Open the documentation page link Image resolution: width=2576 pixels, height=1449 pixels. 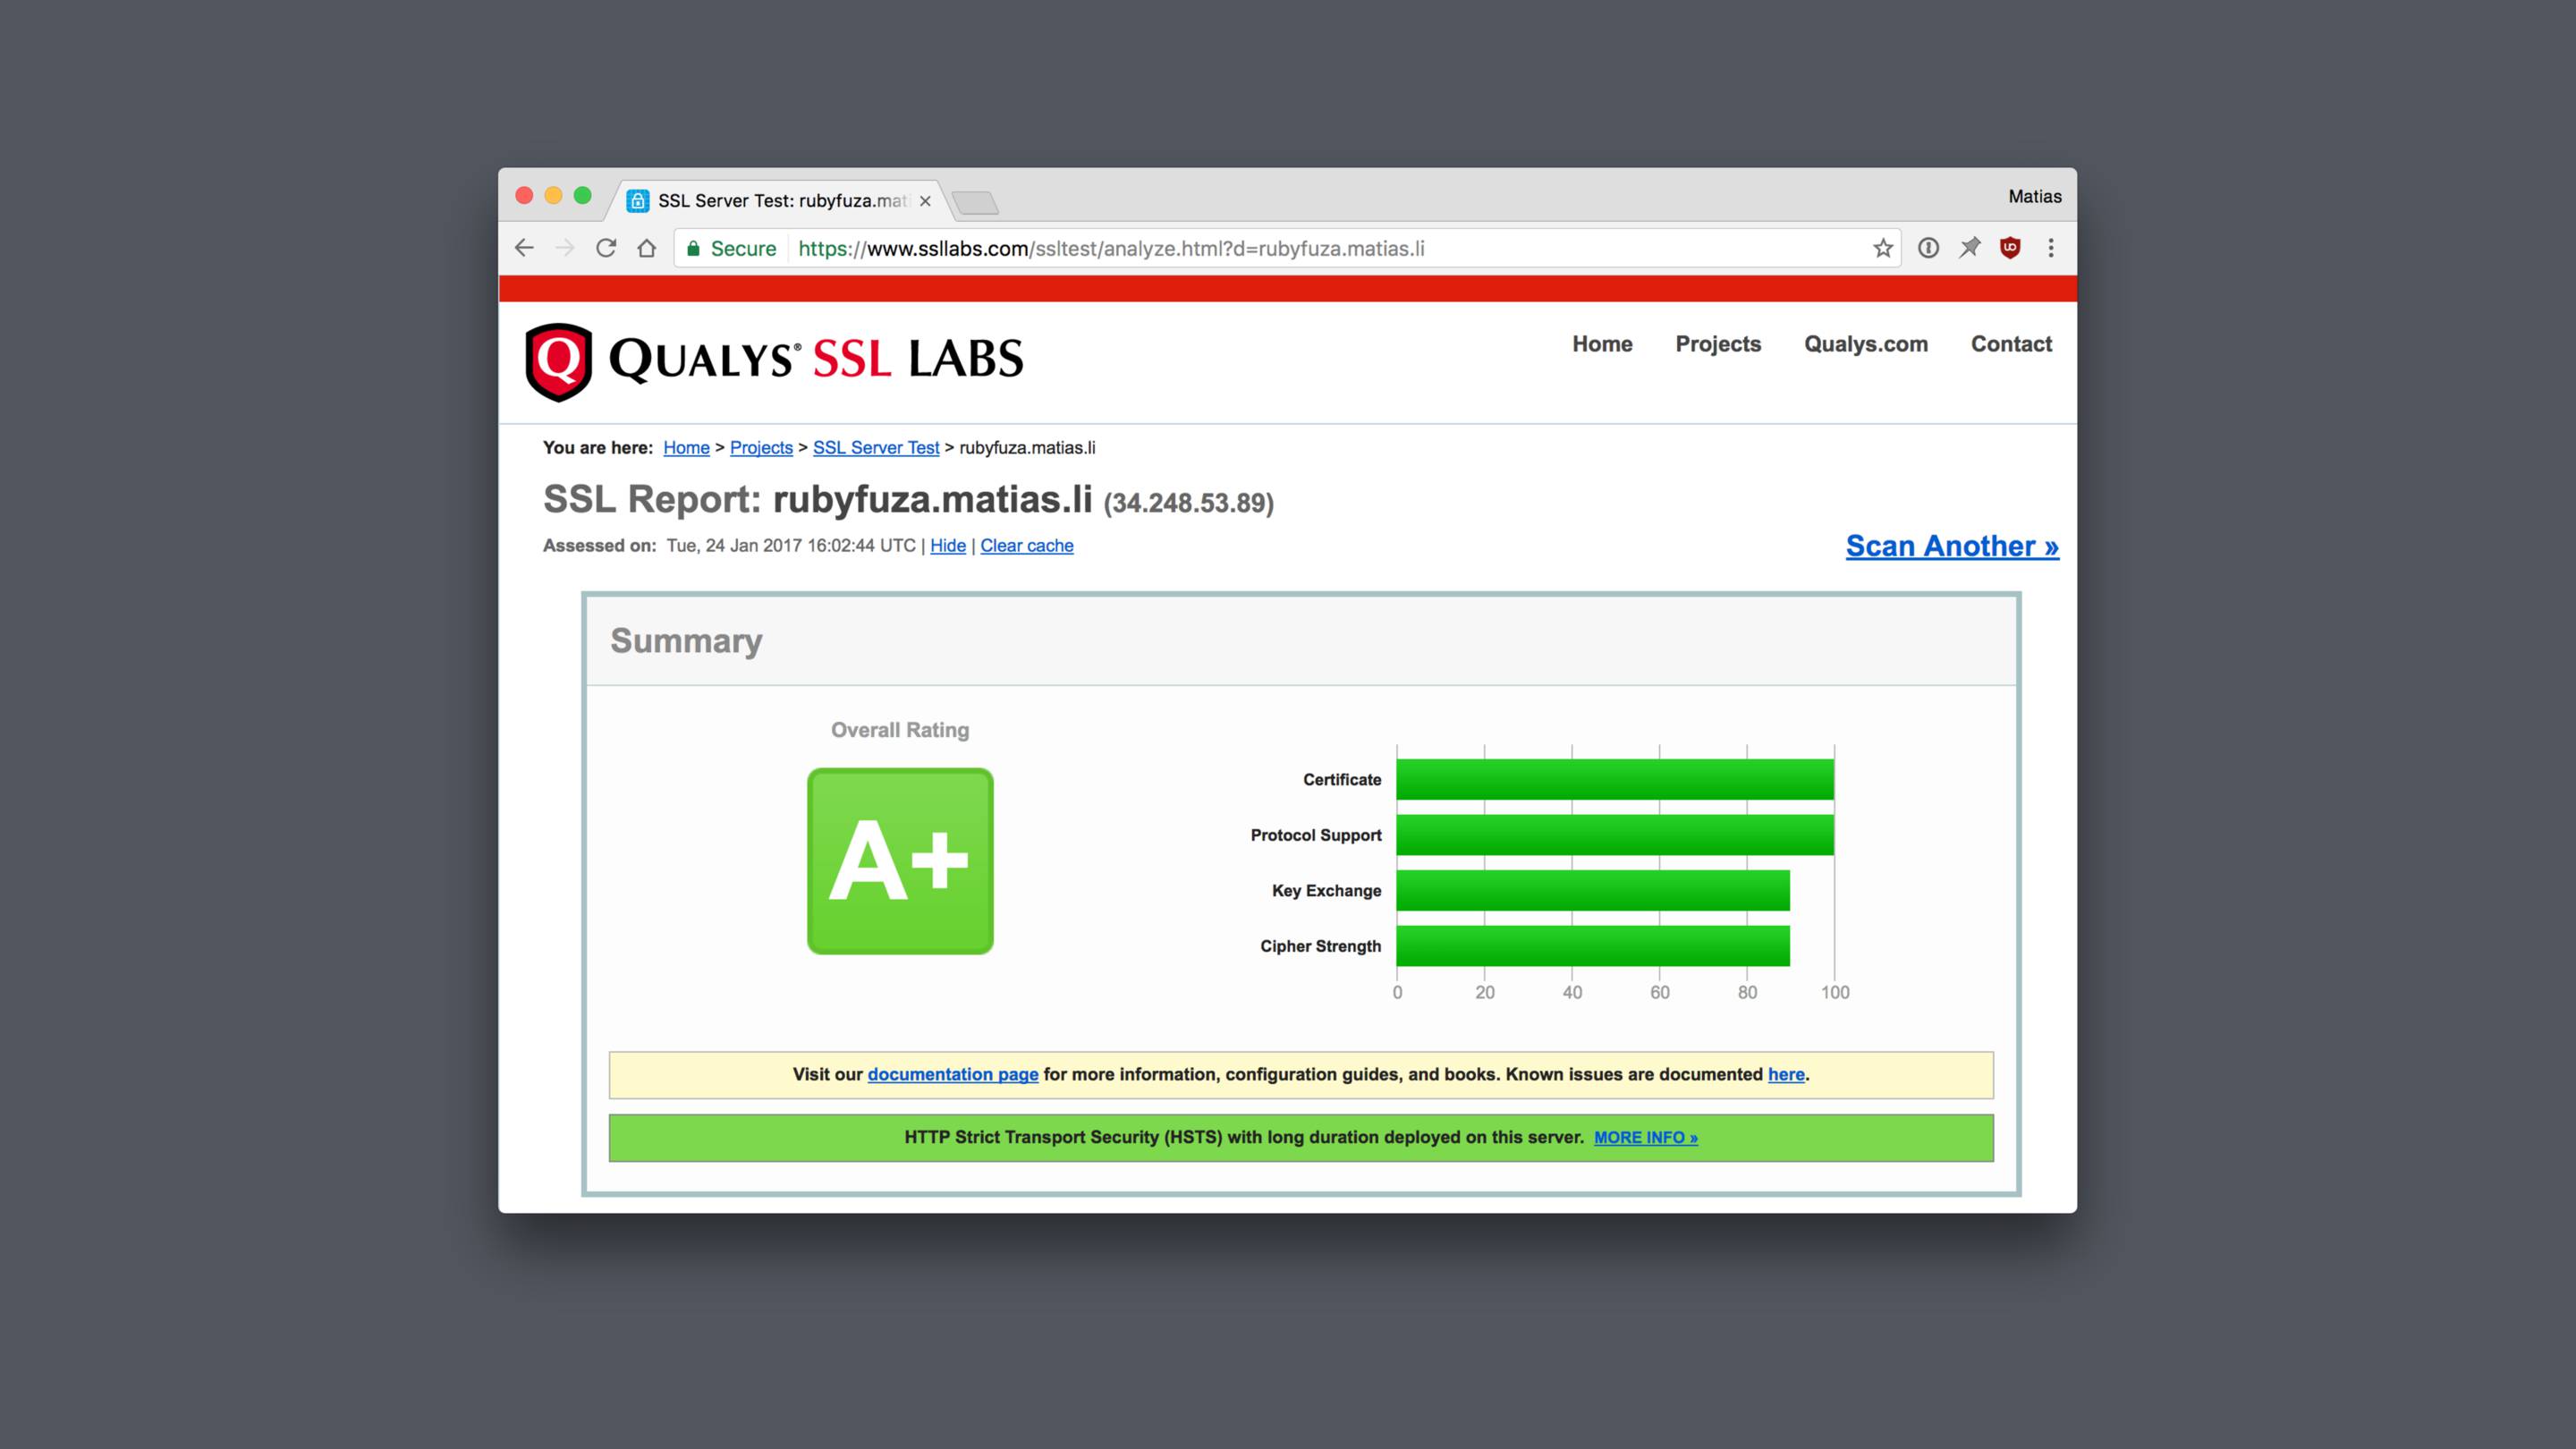pos(953,1074)
